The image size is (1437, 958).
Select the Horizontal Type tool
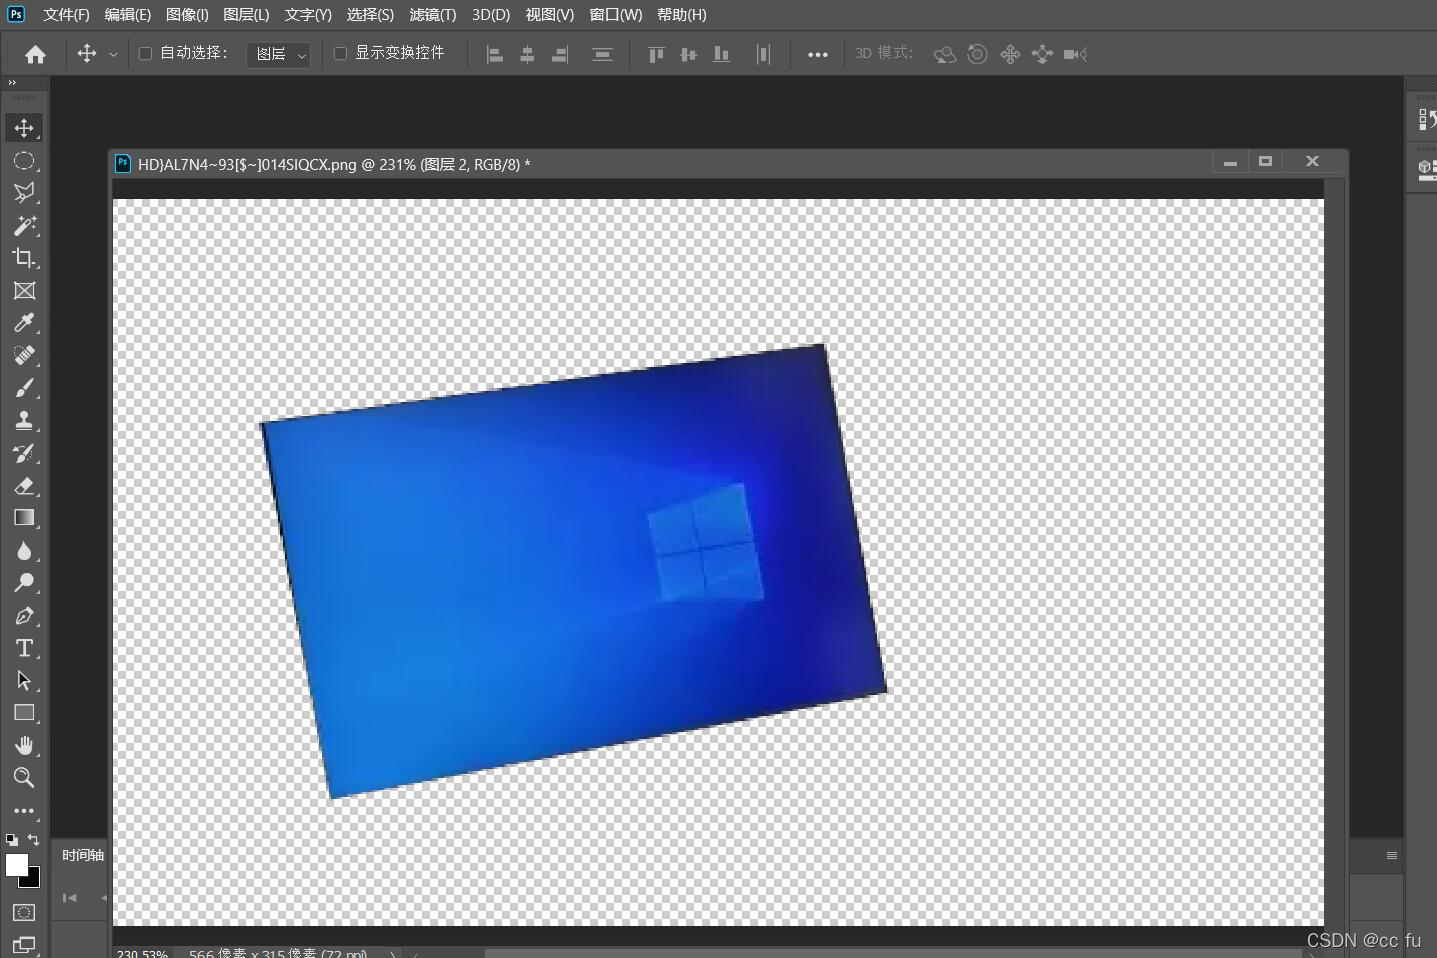click(x=24, y=648)
